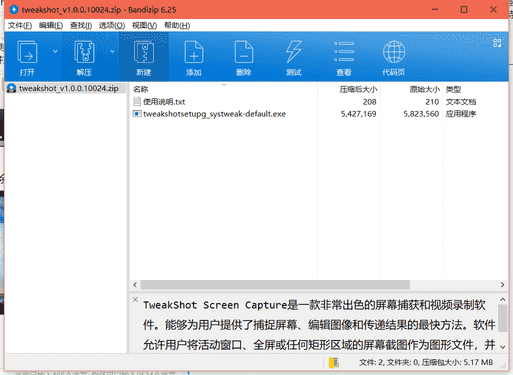Viewport: 513px width, 375px height.
Task: Click the 应用程序 type cell
Action: (x=461, y=114)
